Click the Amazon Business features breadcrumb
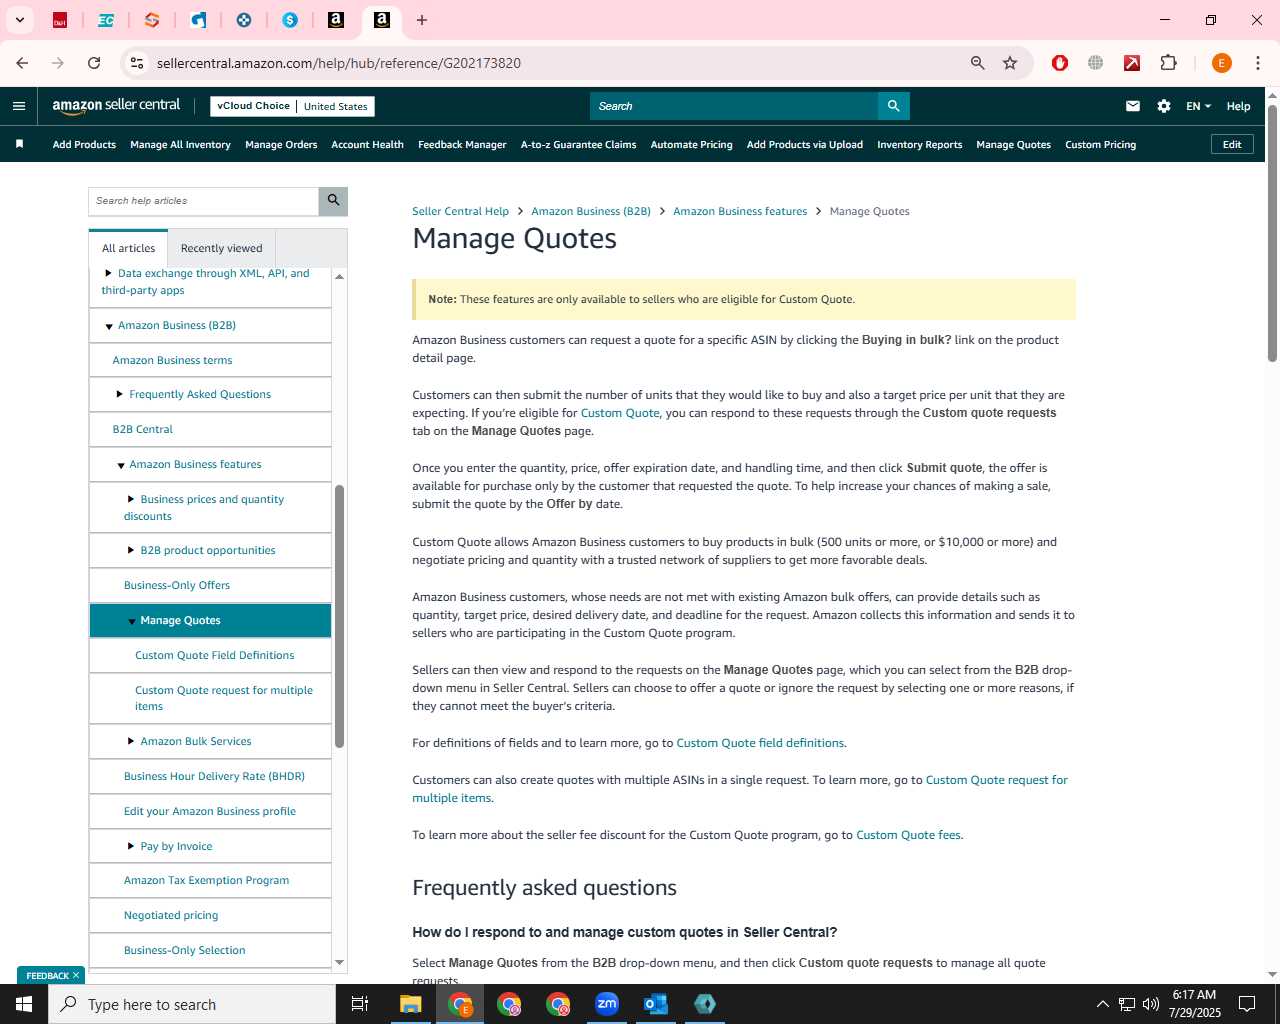Screen dimensions: 1280x1024 (740, 211)
